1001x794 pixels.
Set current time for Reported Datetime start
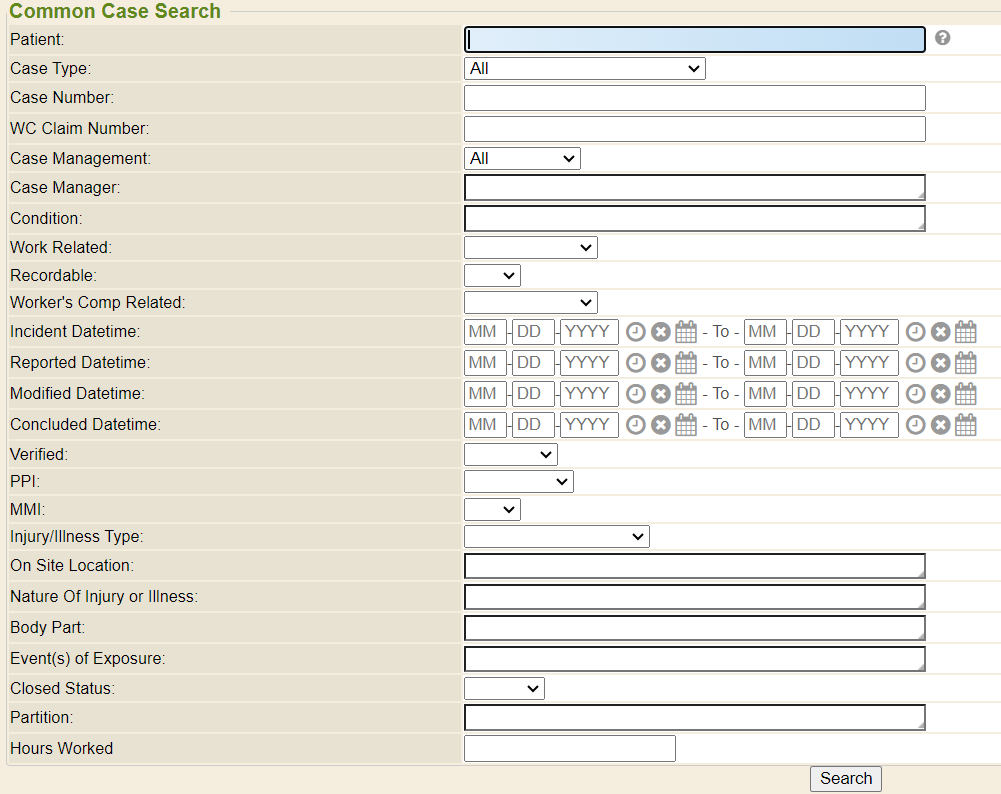coord(636,363)
